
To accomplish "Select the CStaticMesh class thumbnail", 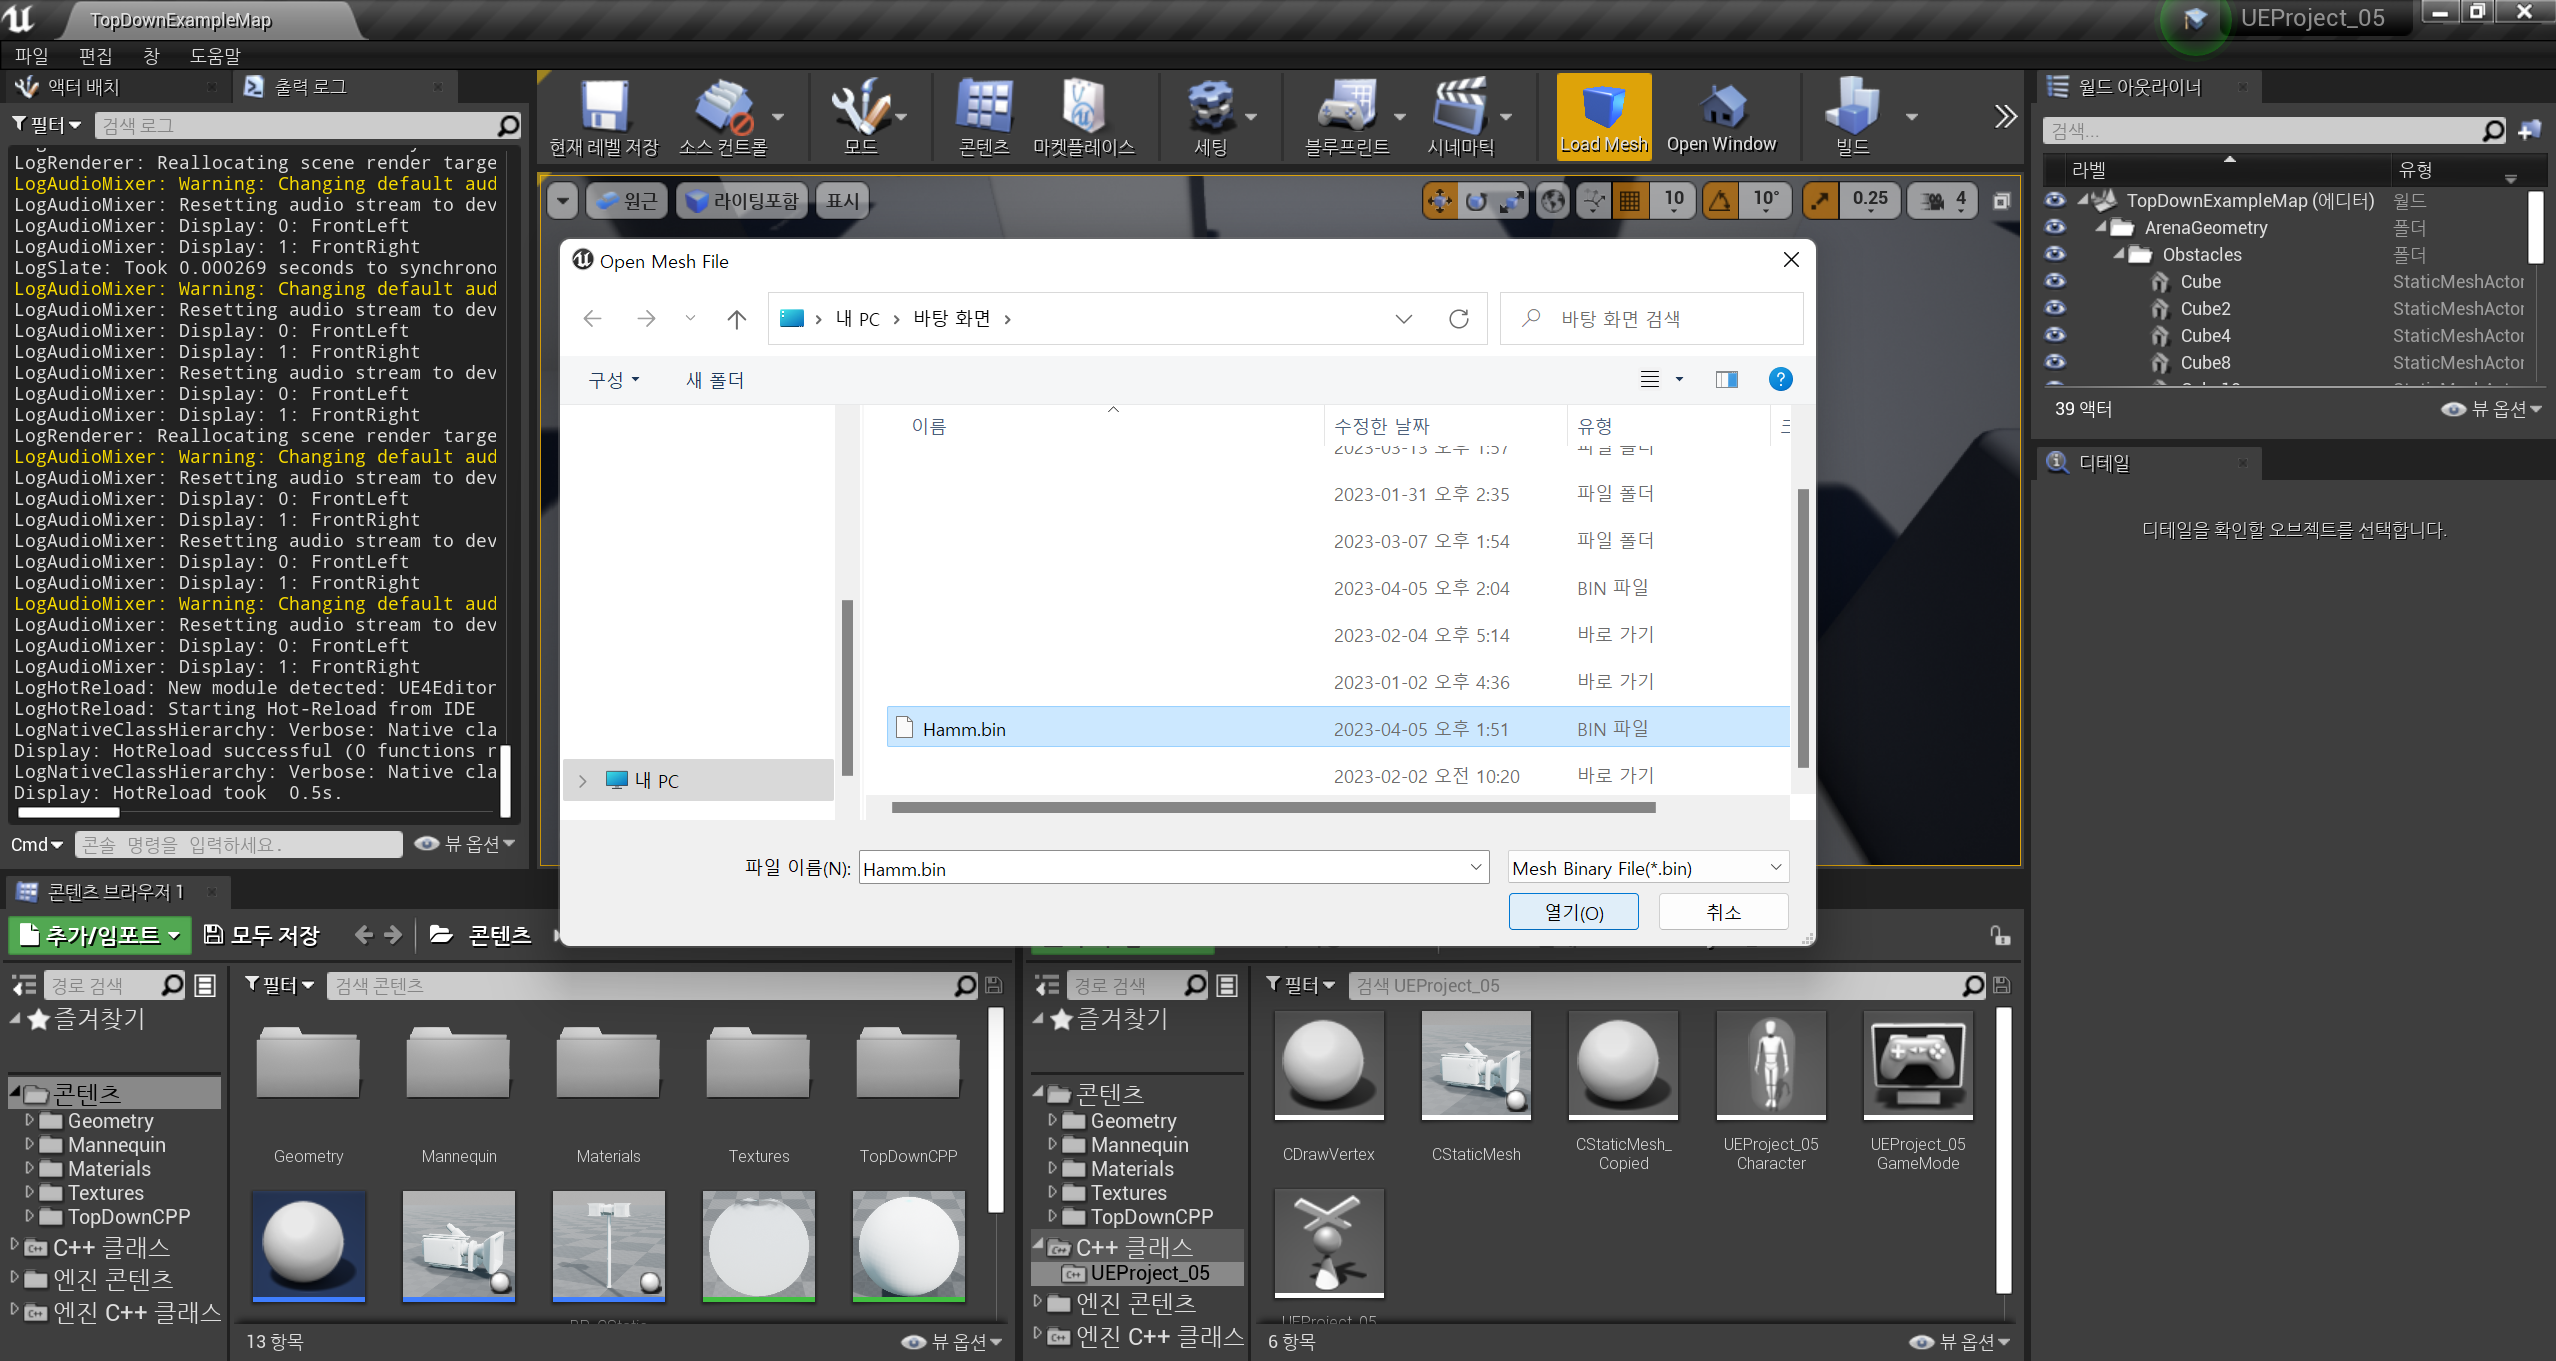I will point(1475,1065).
